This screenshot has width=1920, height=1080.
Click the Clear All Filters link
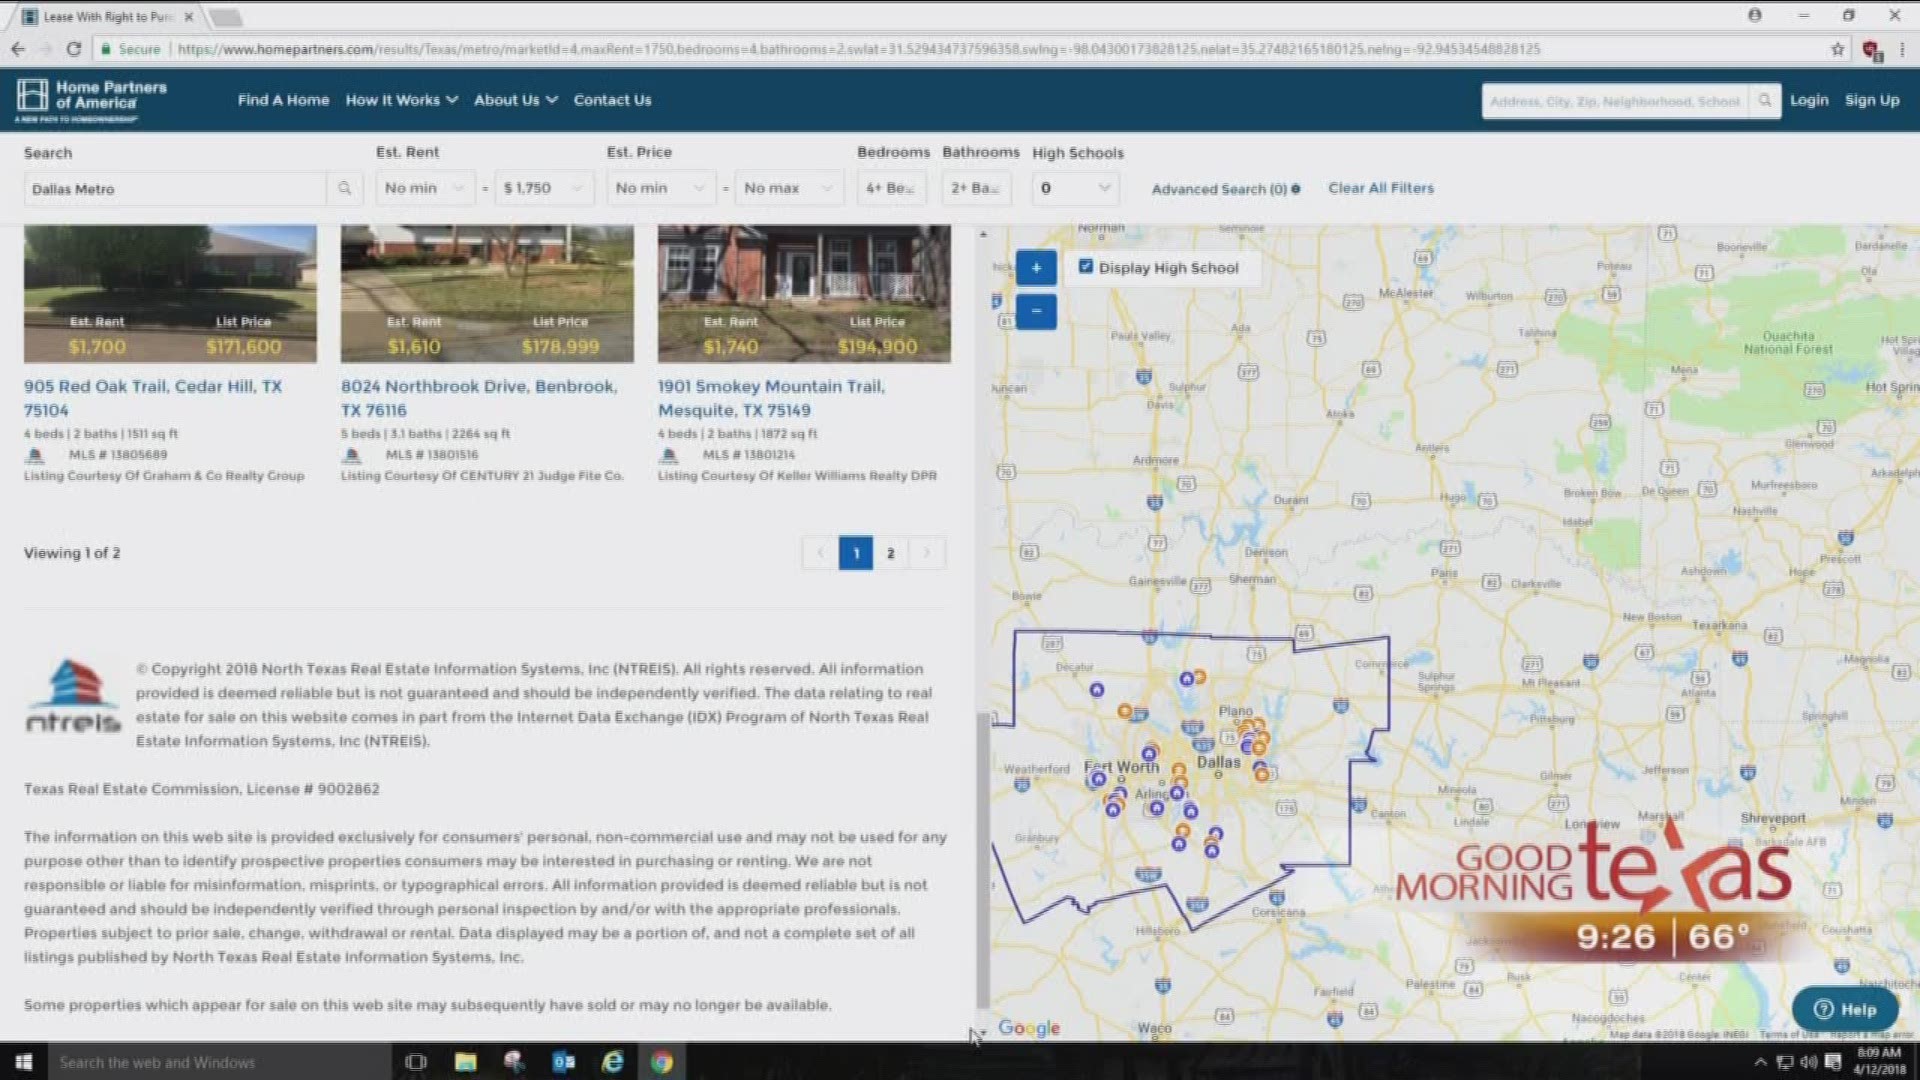[x=1381, y=188]
